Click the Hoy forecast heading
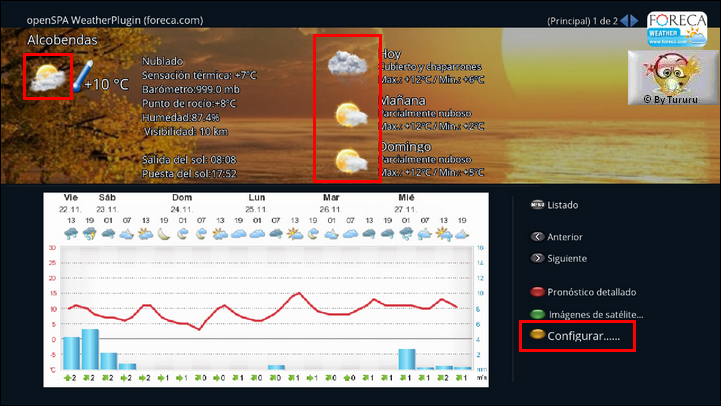 point(390,54)
